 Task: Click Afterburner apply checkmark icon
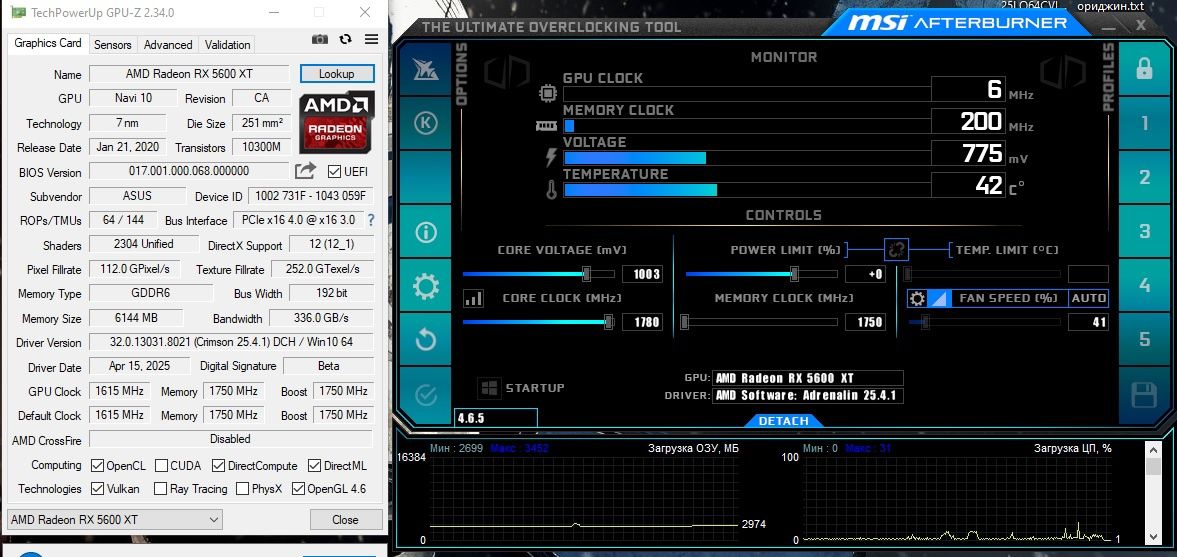[426, 394]
